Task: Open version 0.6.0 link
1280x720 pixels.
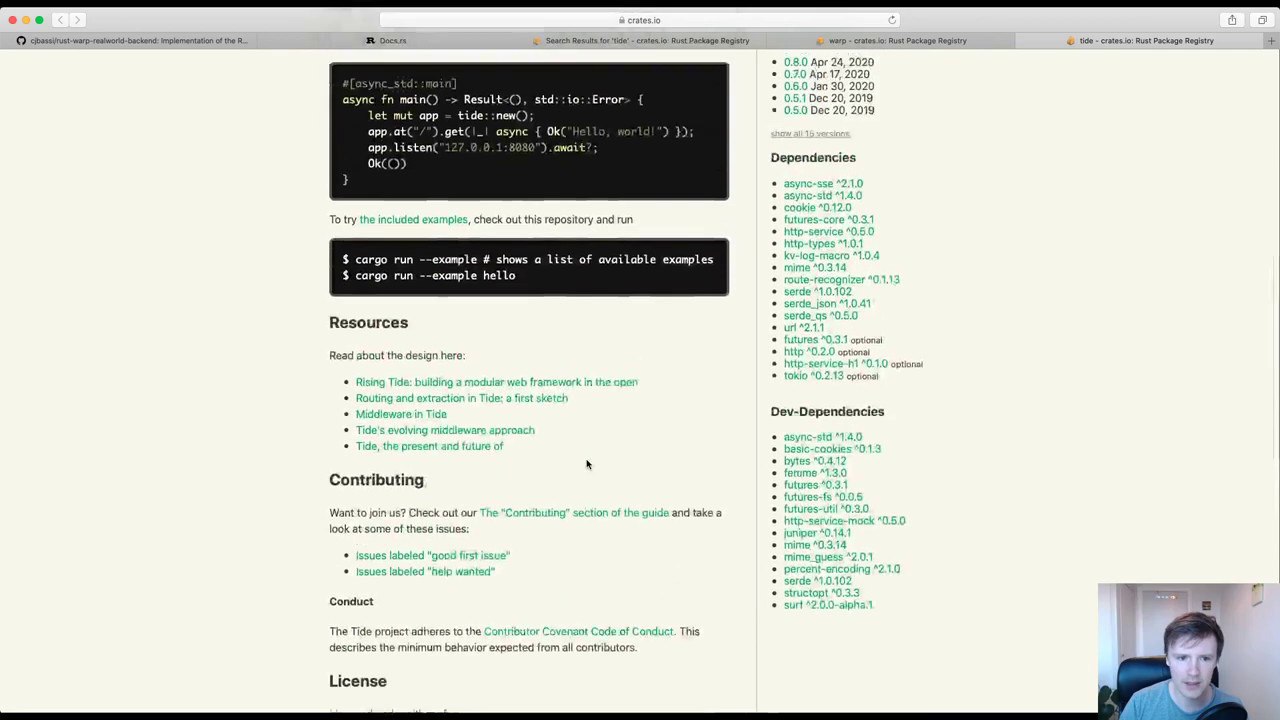Action: pos(795,86)
